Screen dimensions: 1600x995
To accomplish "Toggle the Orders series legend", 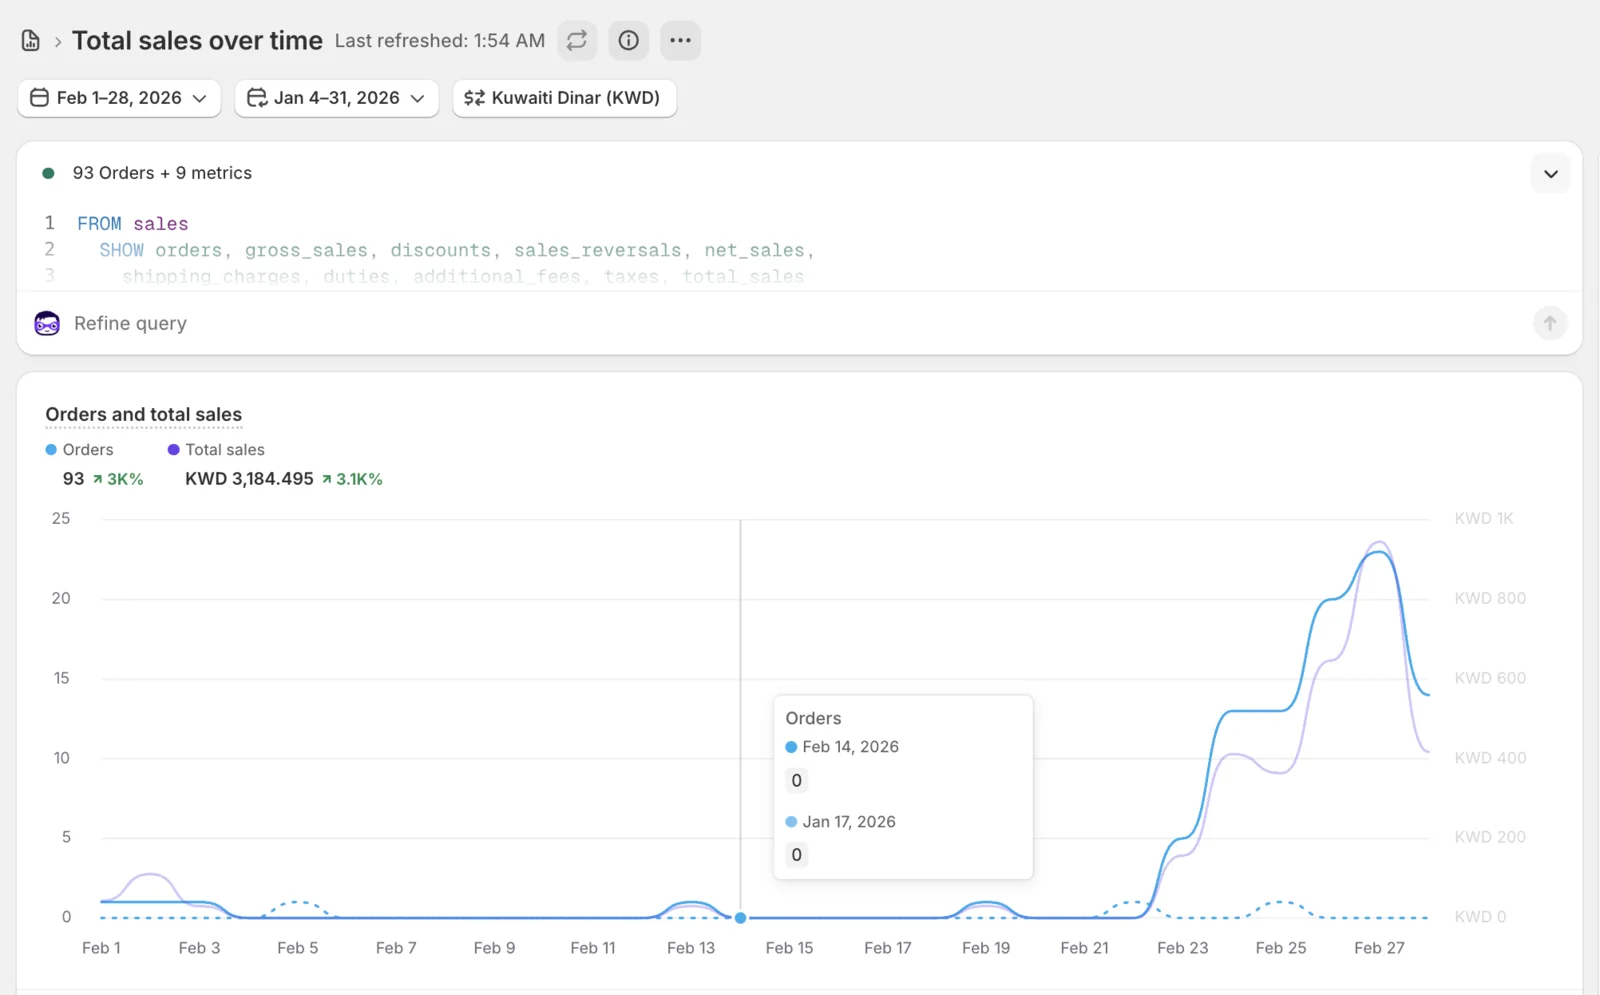I will pos(80,450).
